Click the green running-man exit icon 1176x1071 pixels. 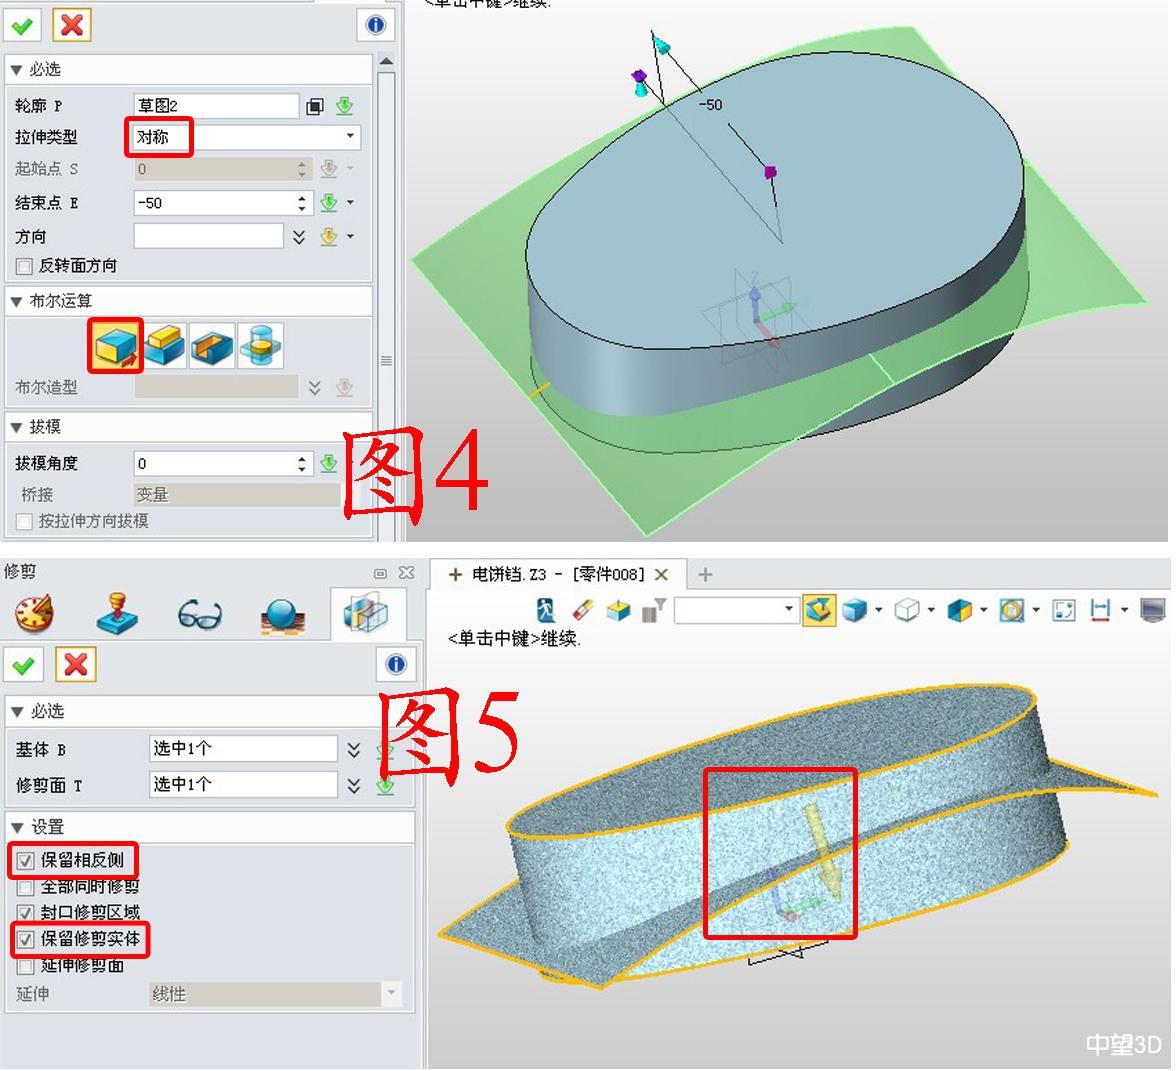[x=546, y=609]
